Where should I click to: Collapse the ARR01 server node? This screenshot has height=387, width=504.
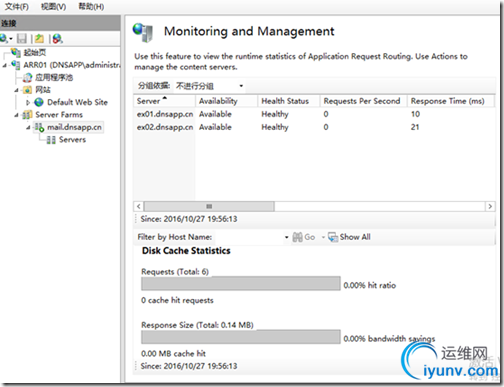pos(5,65)
